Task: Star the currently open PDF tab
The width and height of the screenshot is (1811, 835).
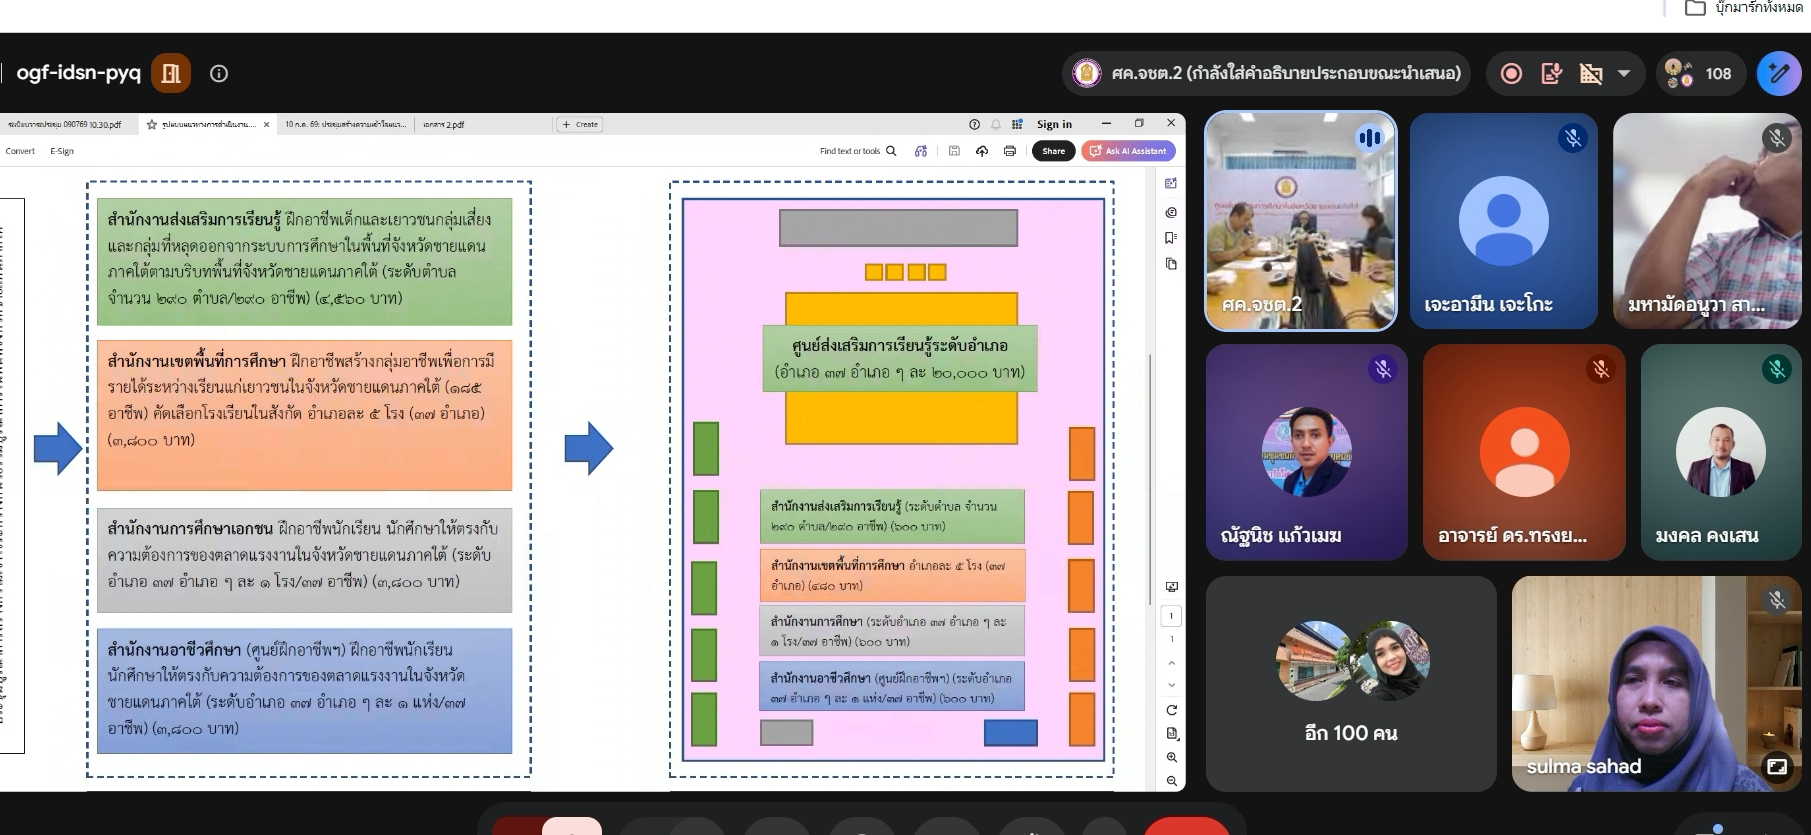Action: 152,125
